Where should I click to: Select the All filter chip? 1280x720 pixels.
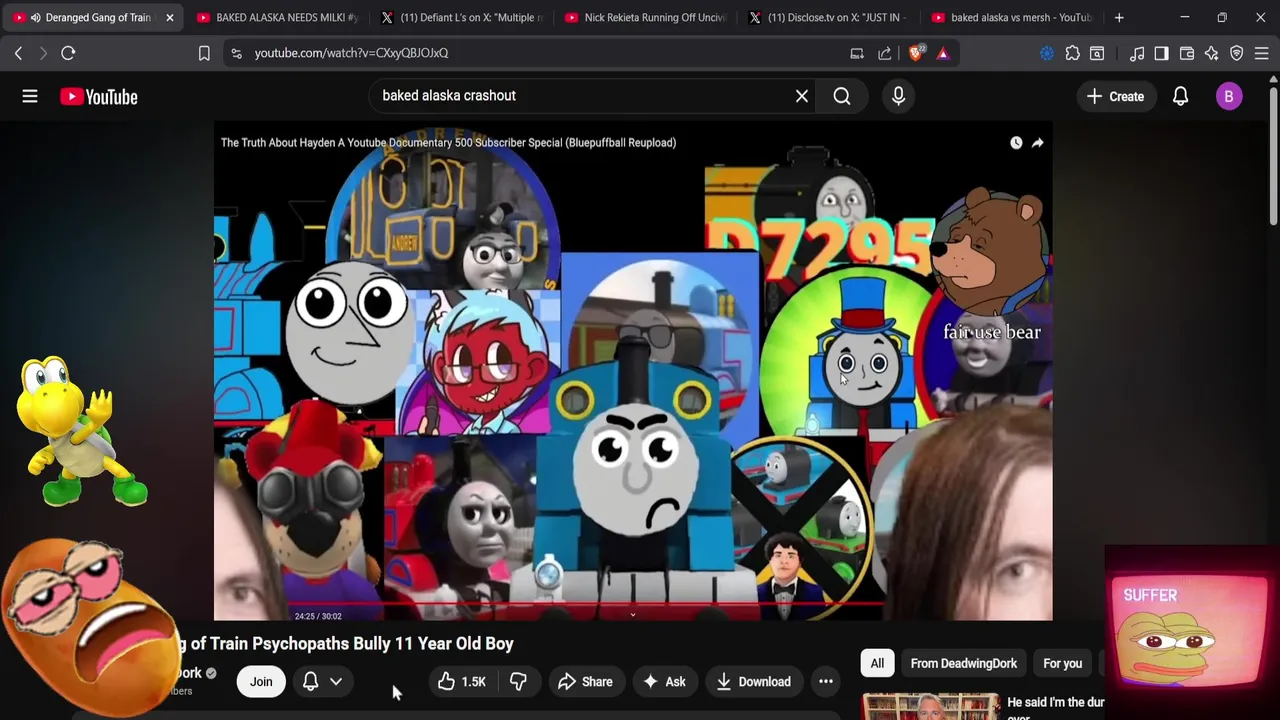coord(877,663)
